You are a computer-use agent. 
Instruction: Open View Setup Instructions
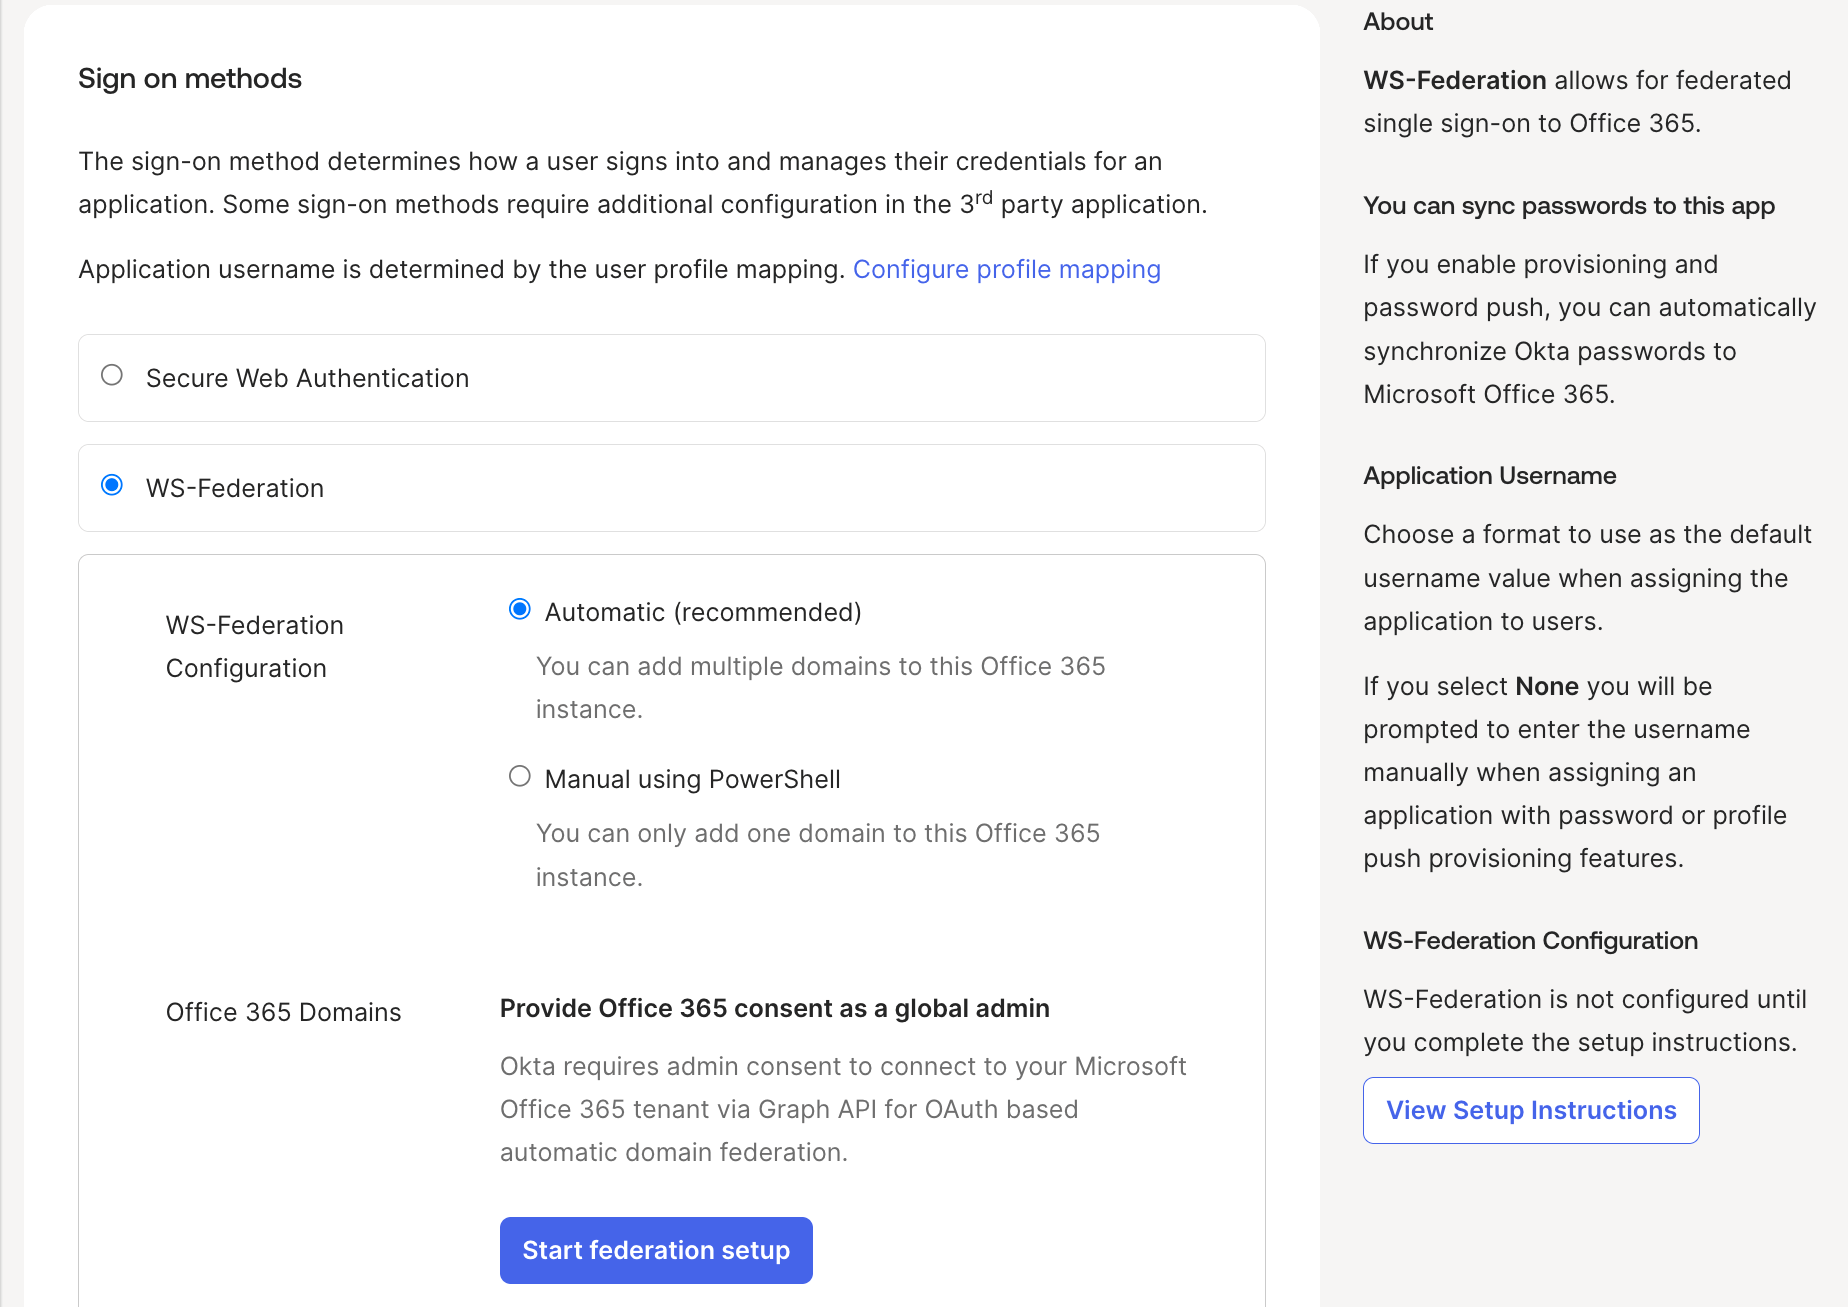pos(1530,1110)
